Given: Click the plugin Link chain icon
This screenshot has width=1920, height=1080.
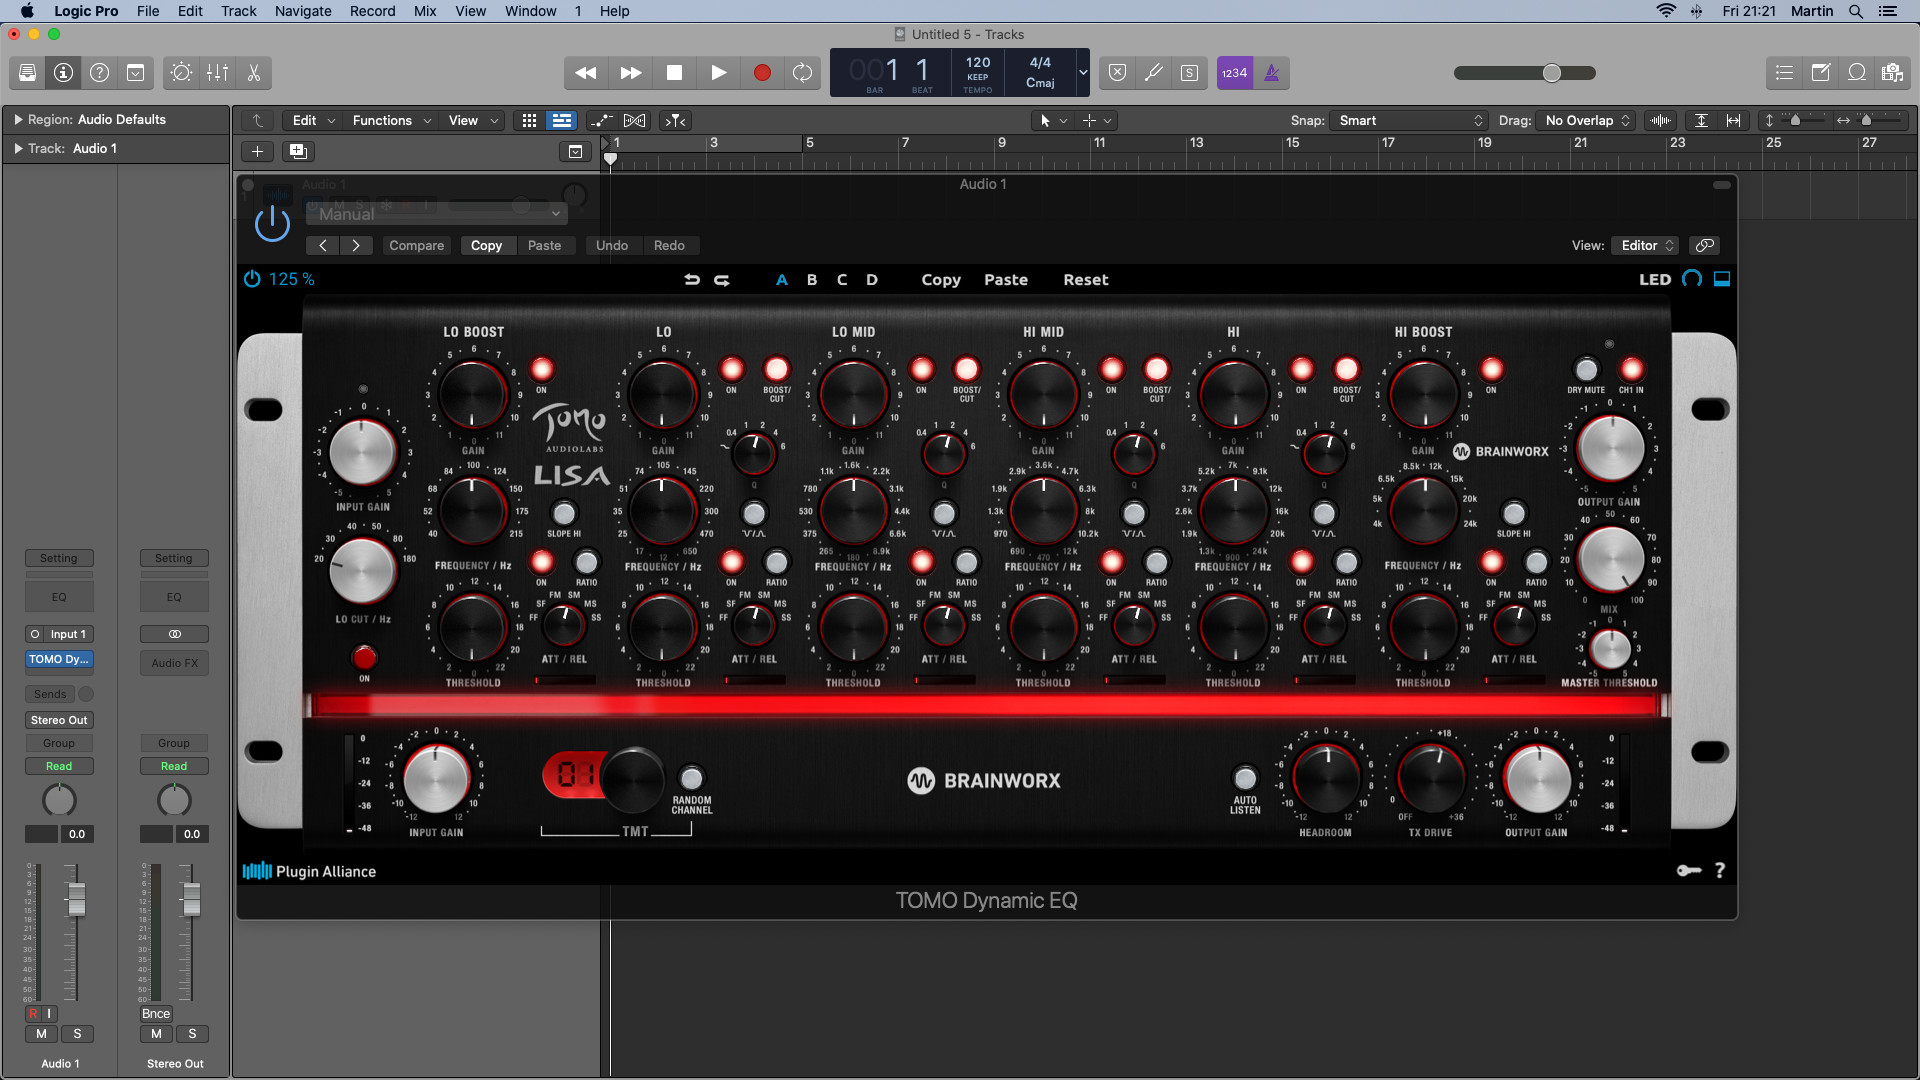Looking at the screenshot, I should pos(1705,245).
